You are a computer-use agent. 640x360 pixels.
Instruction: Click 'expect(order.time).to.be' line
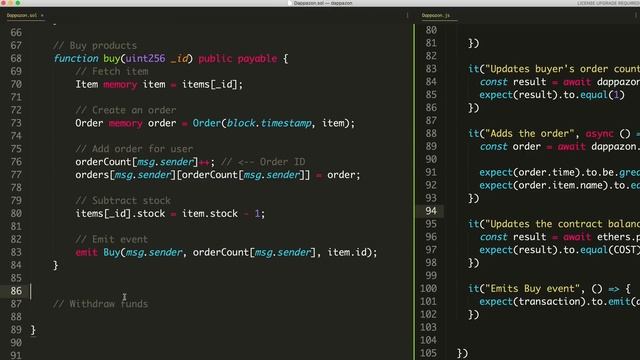[559, 172]
